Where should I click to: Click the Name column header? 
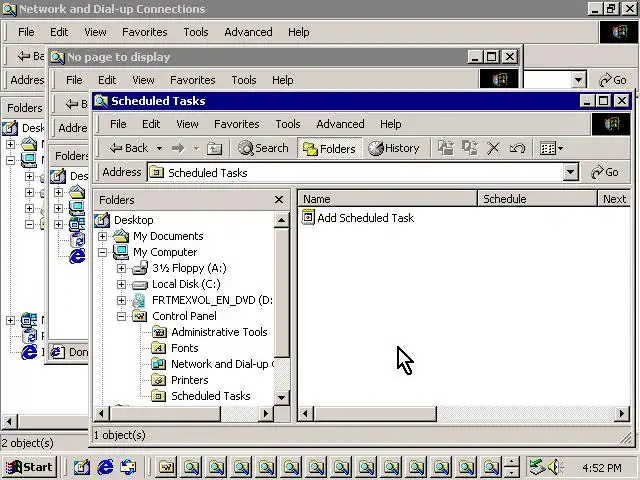pos(387,199)
